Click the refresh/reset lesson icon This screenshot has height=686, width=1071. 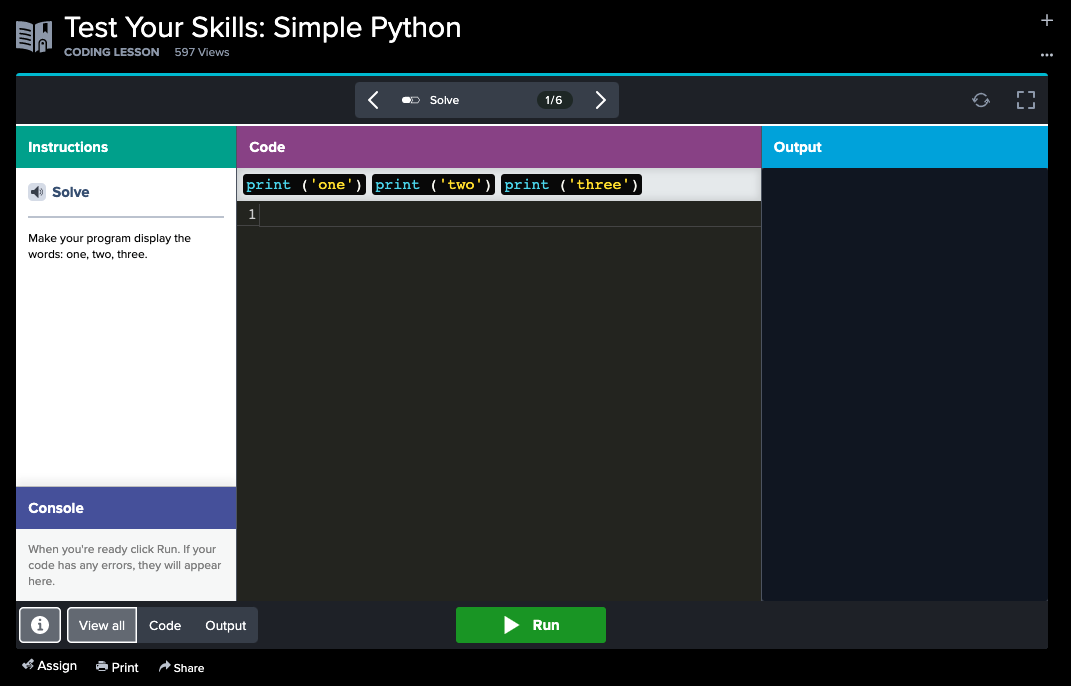(x=981, y=100)
